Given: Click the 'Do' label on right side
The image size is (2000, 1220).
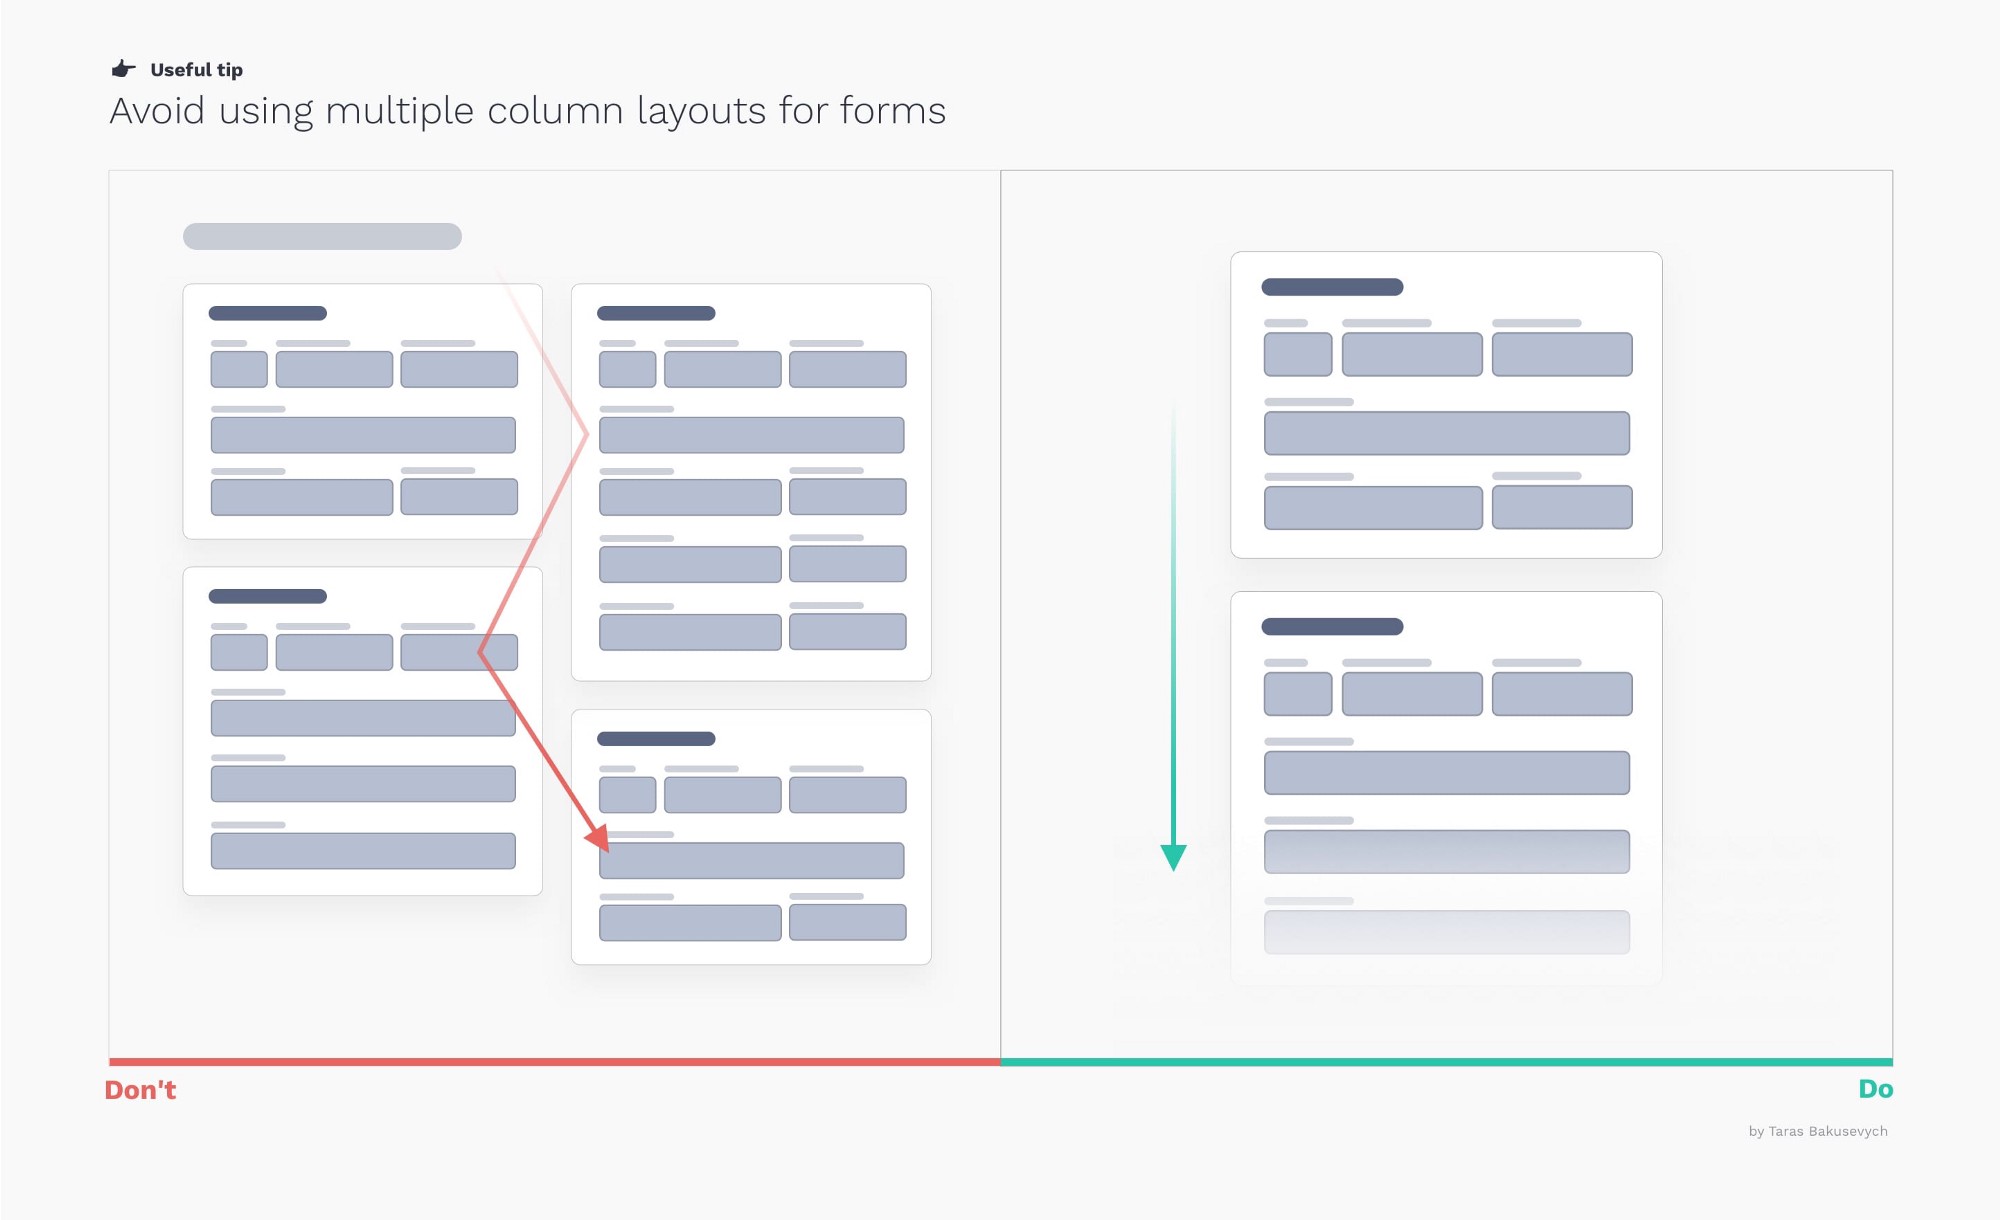Looking at the screenshot, I should click(x=1876, y=1087).
